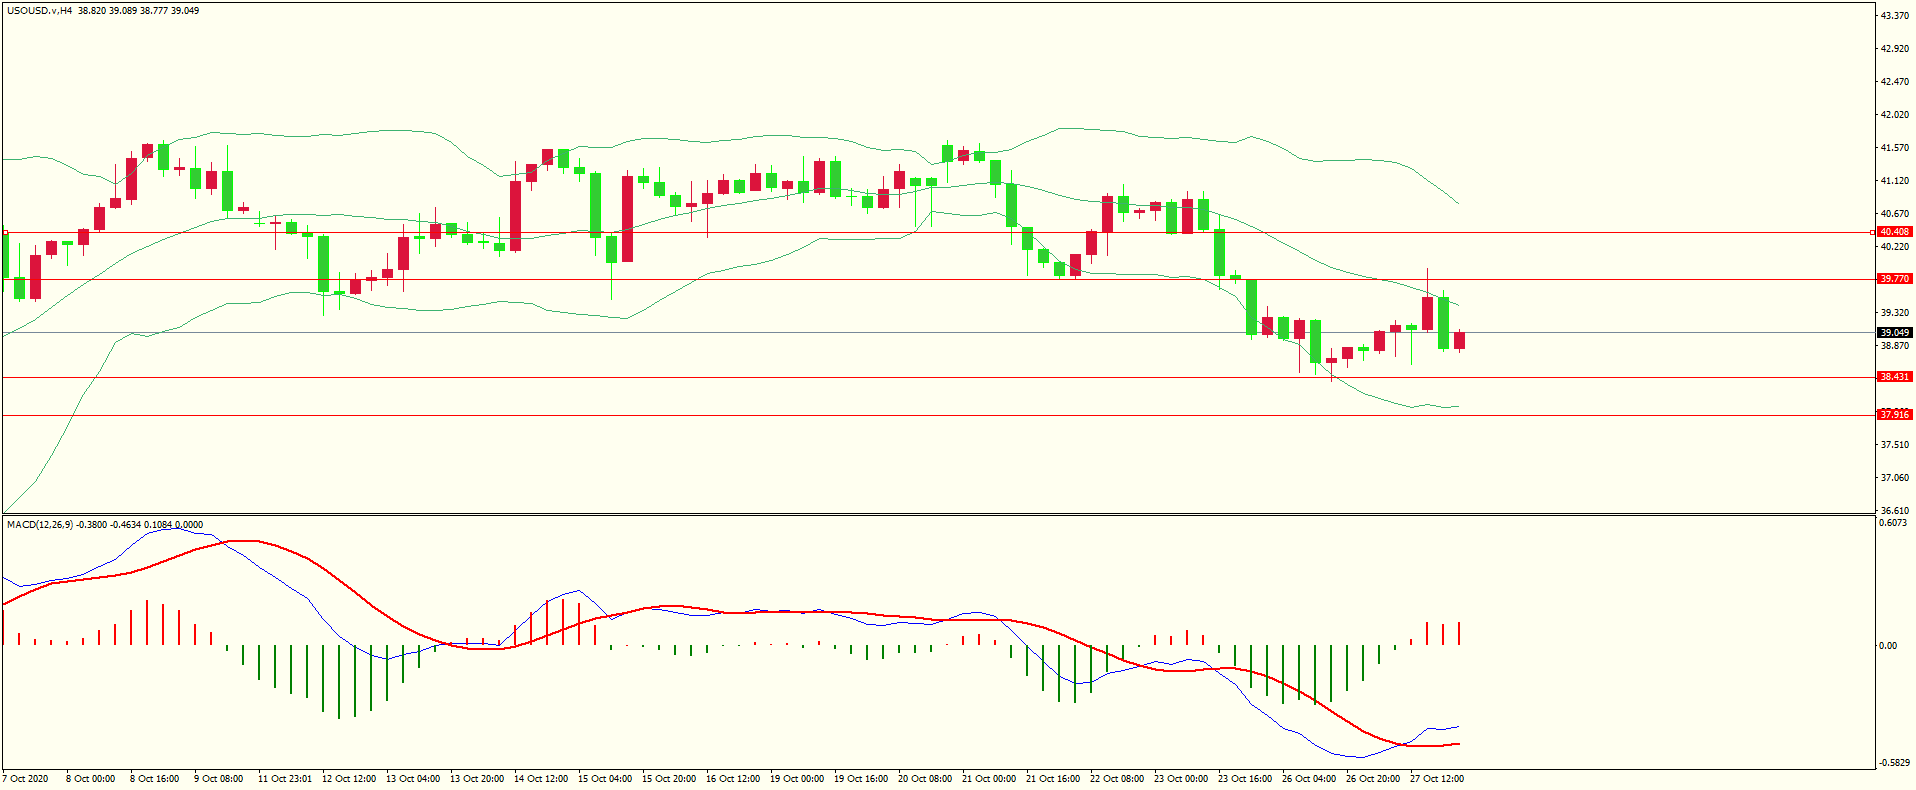The width and height of the screenshot is (1916, 790).
Task: Click the 37.510 price axis label
Action: [1895, 445]
